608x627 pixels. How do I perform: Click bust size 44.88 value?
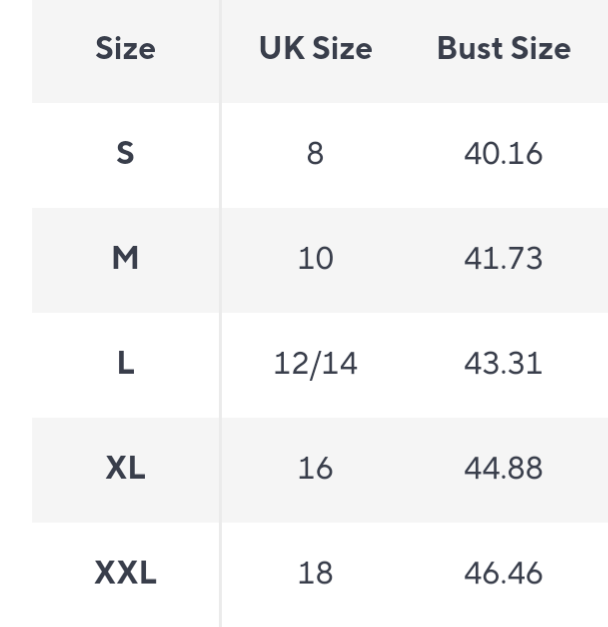tap(504, 469)
